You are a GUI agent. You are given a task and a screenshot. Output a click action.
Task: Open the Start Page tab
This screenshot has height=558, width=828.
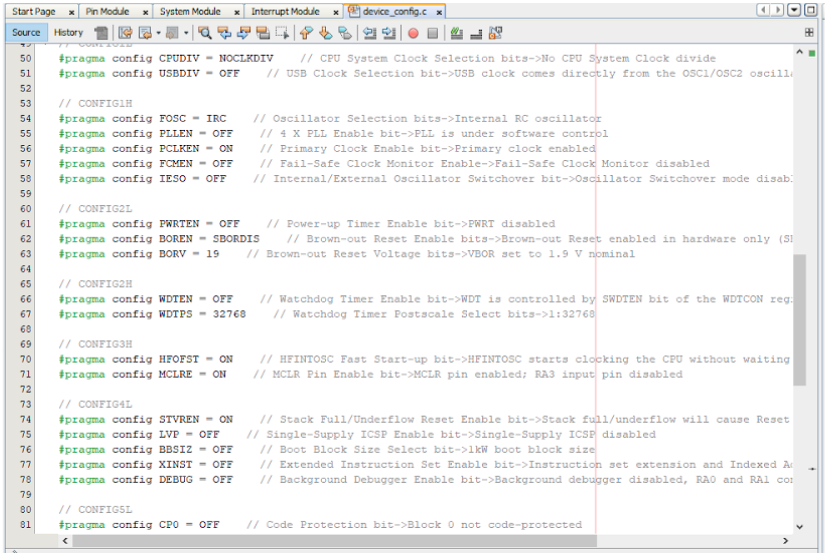(x=34, y=11)
